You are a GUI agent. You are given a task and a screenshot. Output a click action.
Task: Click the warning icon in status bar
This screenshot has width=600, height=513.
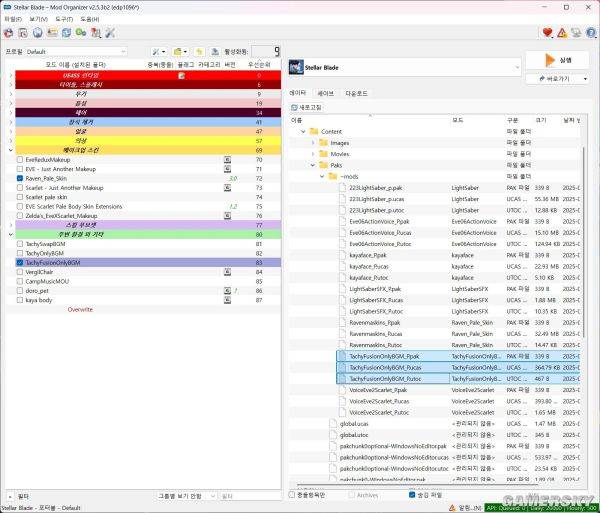(x=452, y=508)
